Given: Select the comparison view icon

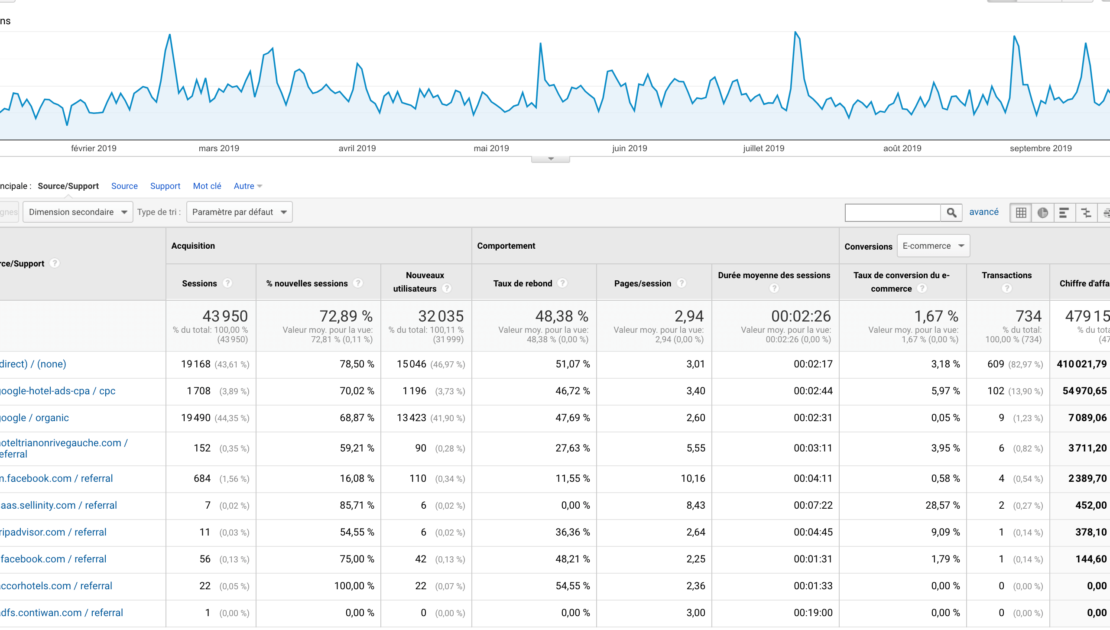Looking at the screenshot, I should 1086,213.
